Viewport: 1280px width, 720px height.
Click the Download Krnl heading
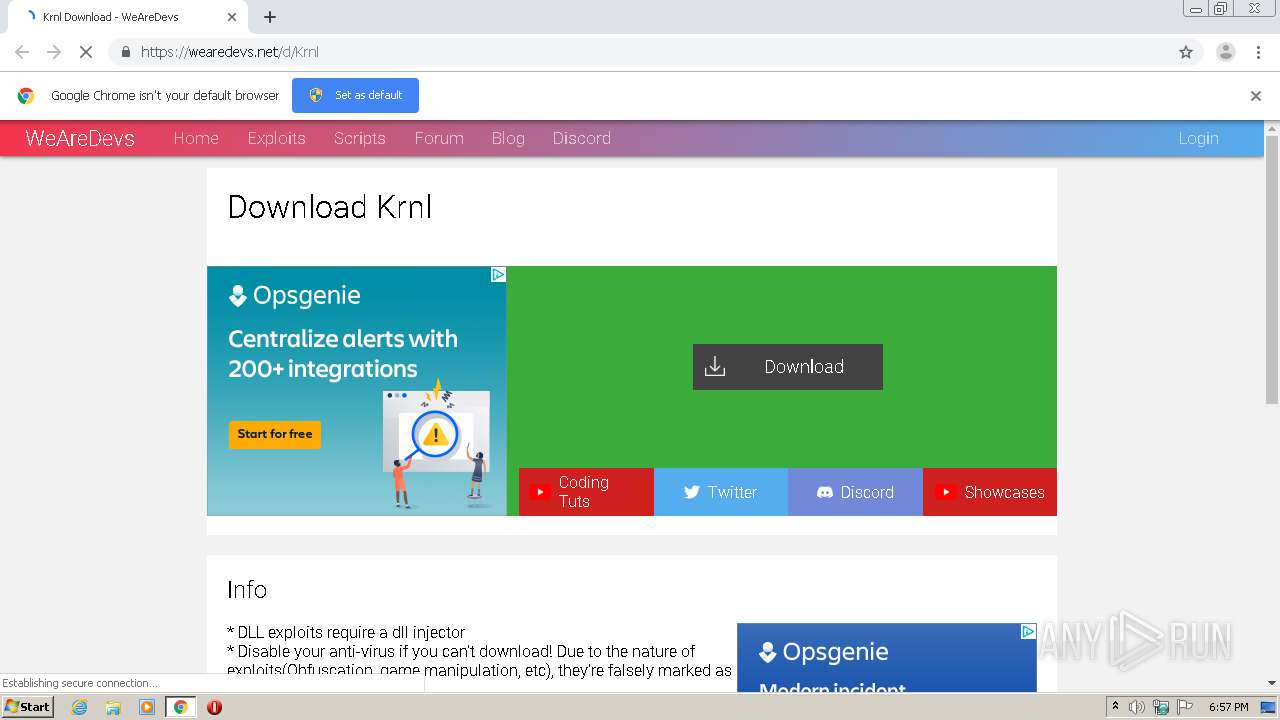pos(330,207)
